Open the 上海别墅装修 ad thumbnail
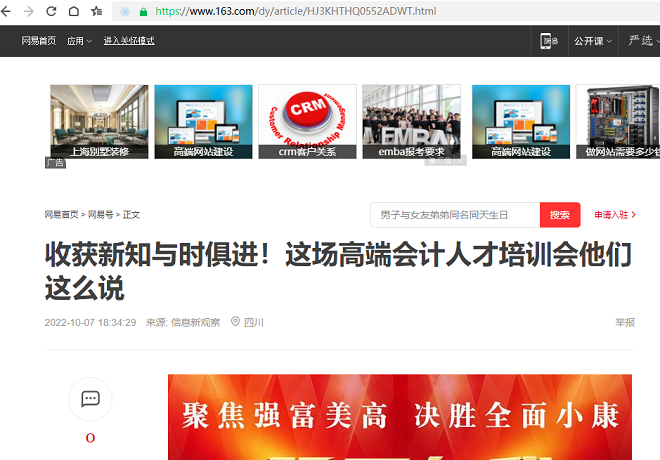 tap(99, 121)
